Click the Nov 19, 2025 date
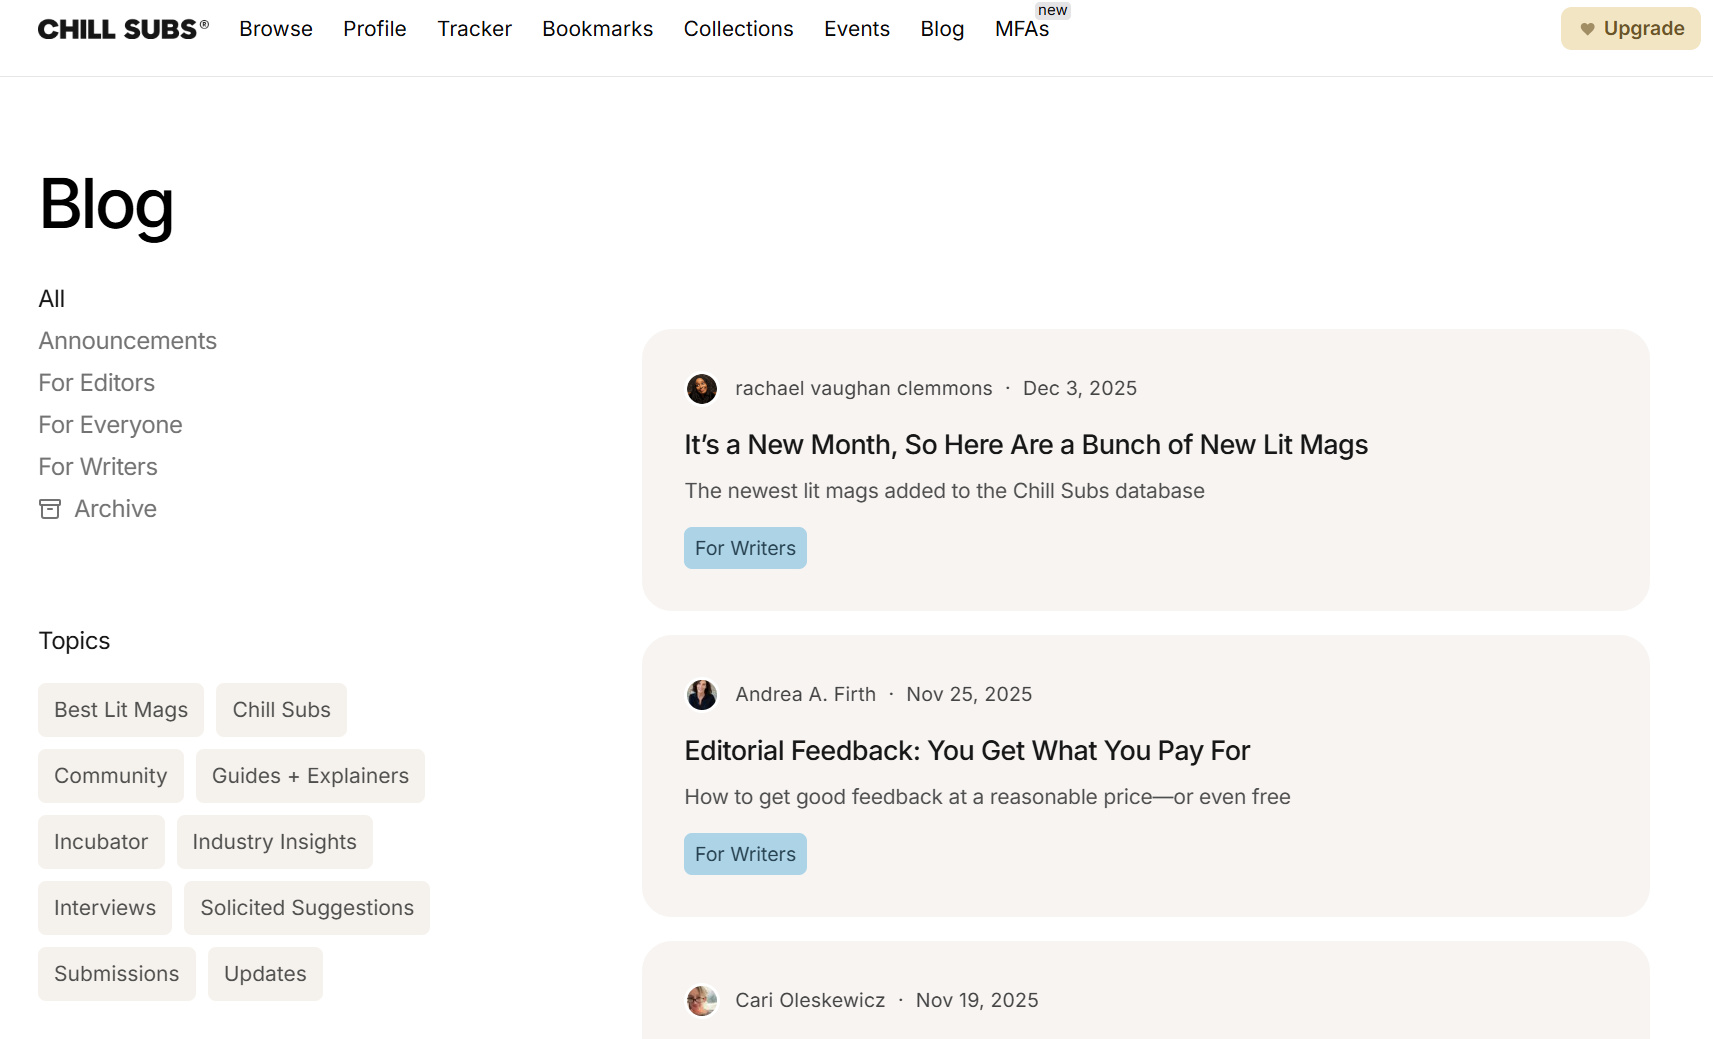The height and width of the screenshot is (1039, 1713). [977, 1001]
